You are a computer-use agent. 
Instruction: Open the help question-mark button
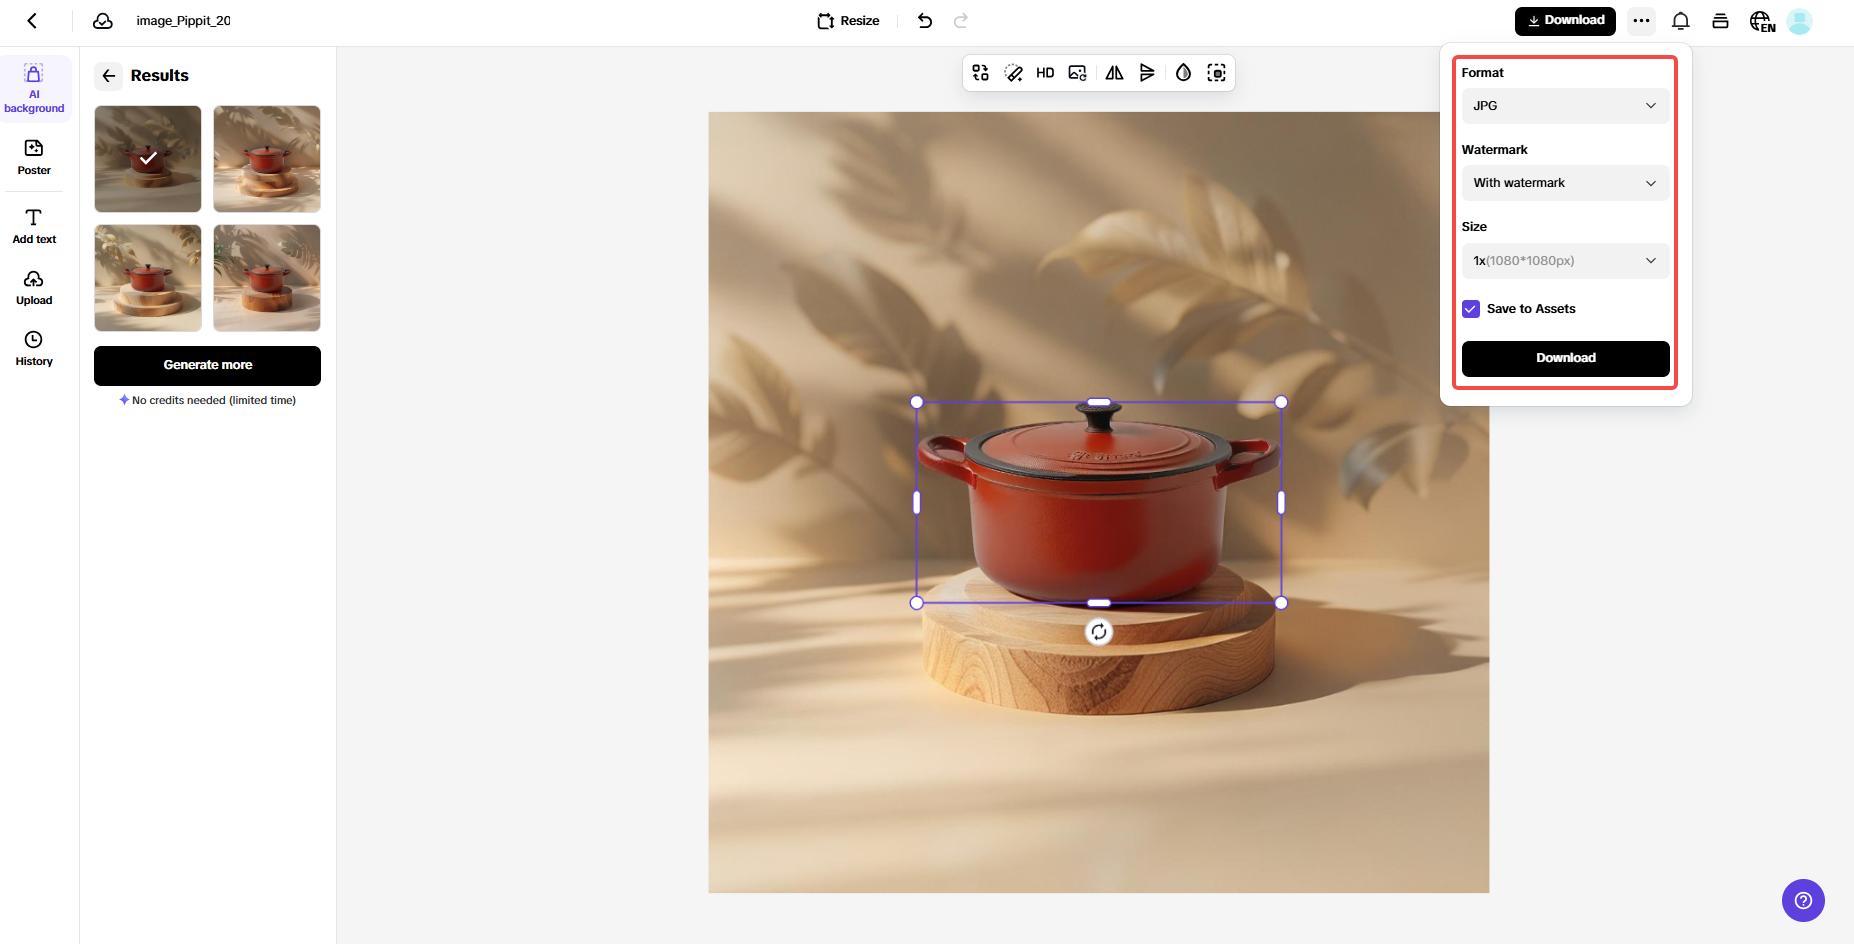(x=1803, y=900)
